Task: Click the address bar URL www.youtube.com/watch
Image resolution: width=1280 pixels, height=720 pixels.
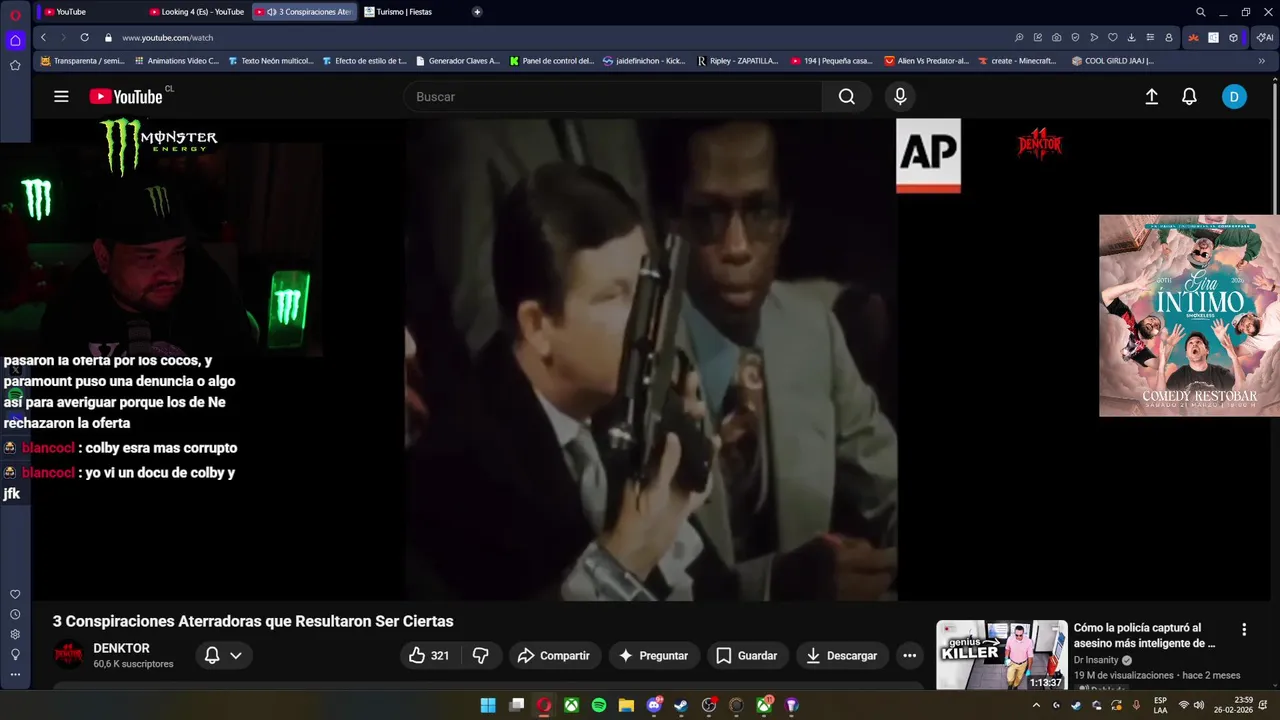Action: pyautogui.click(x=167, y=37)
